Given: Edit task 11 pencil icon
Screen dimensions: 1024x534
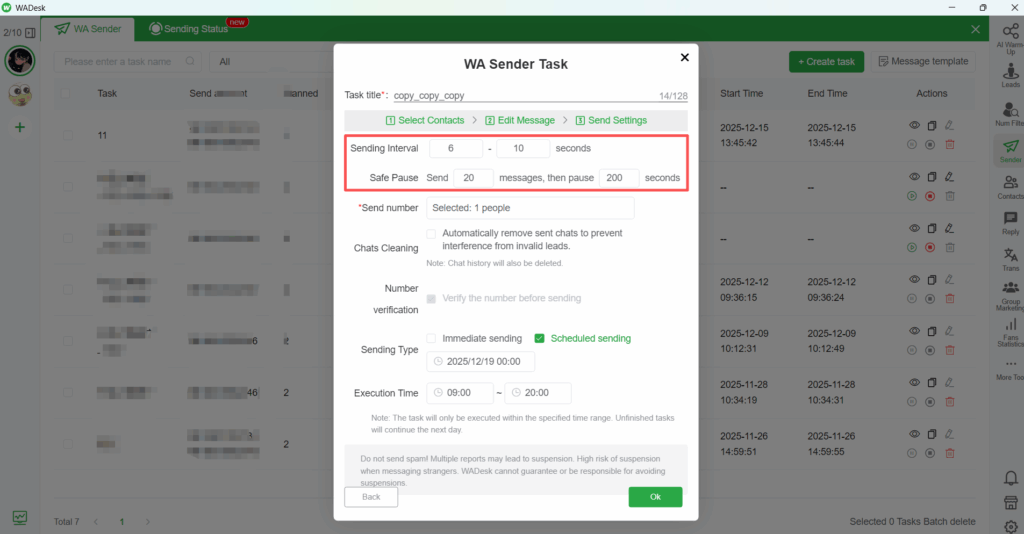Looking at the screenshot, I should point(950,125).
